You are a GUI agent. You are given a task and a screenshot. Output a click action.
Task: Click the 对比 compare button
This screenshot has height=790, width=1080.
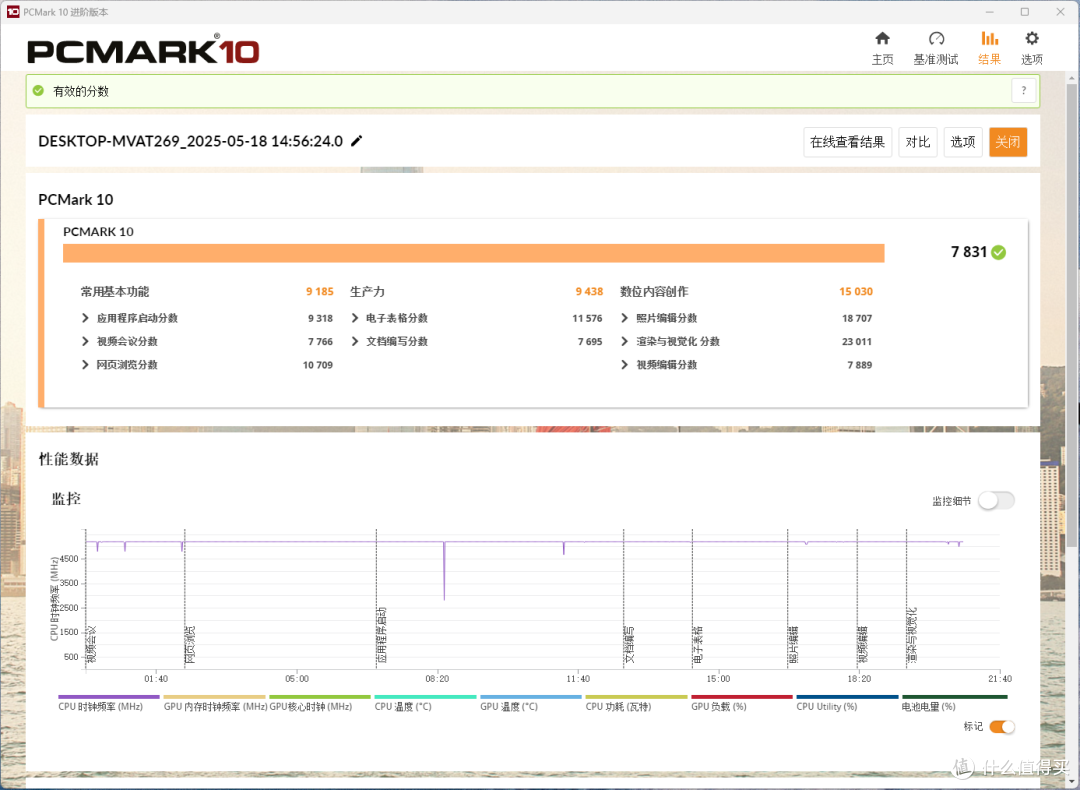coord(917,142)
